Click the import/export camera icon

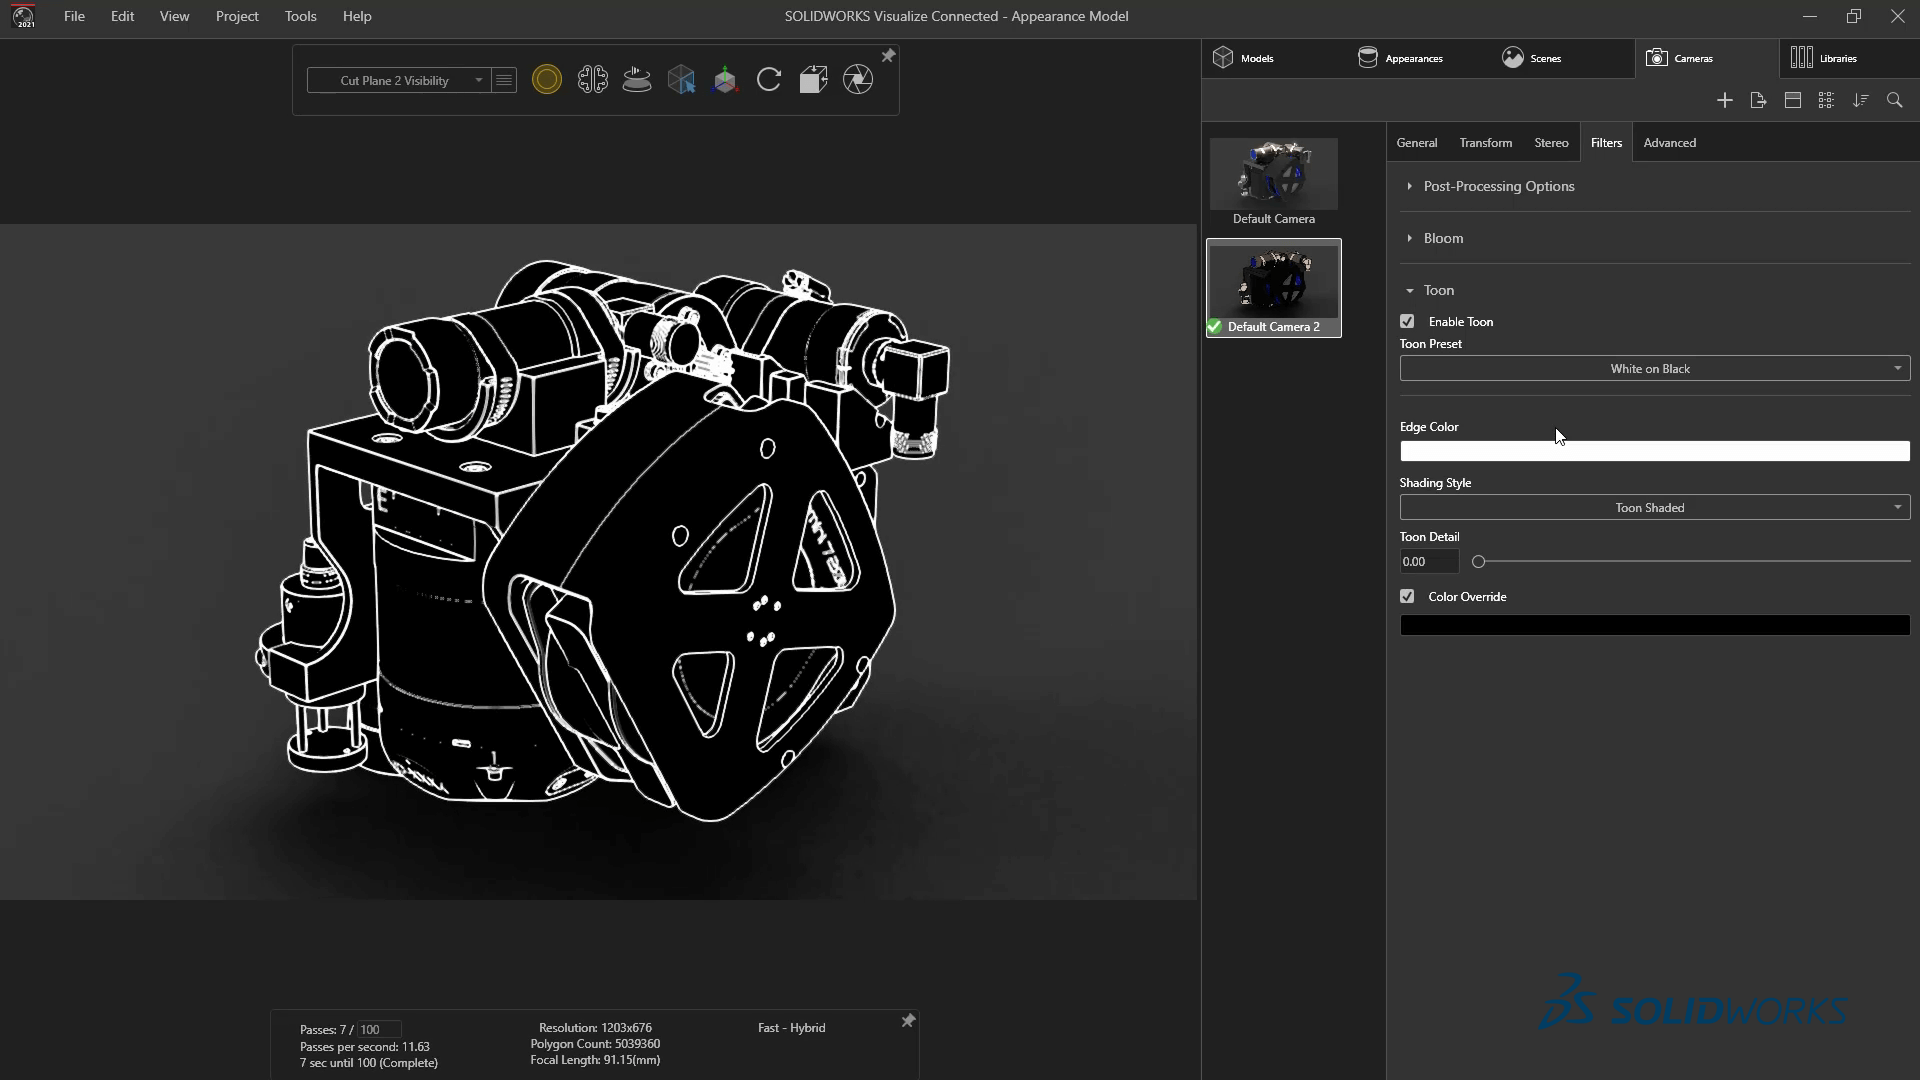point(1759,100)
